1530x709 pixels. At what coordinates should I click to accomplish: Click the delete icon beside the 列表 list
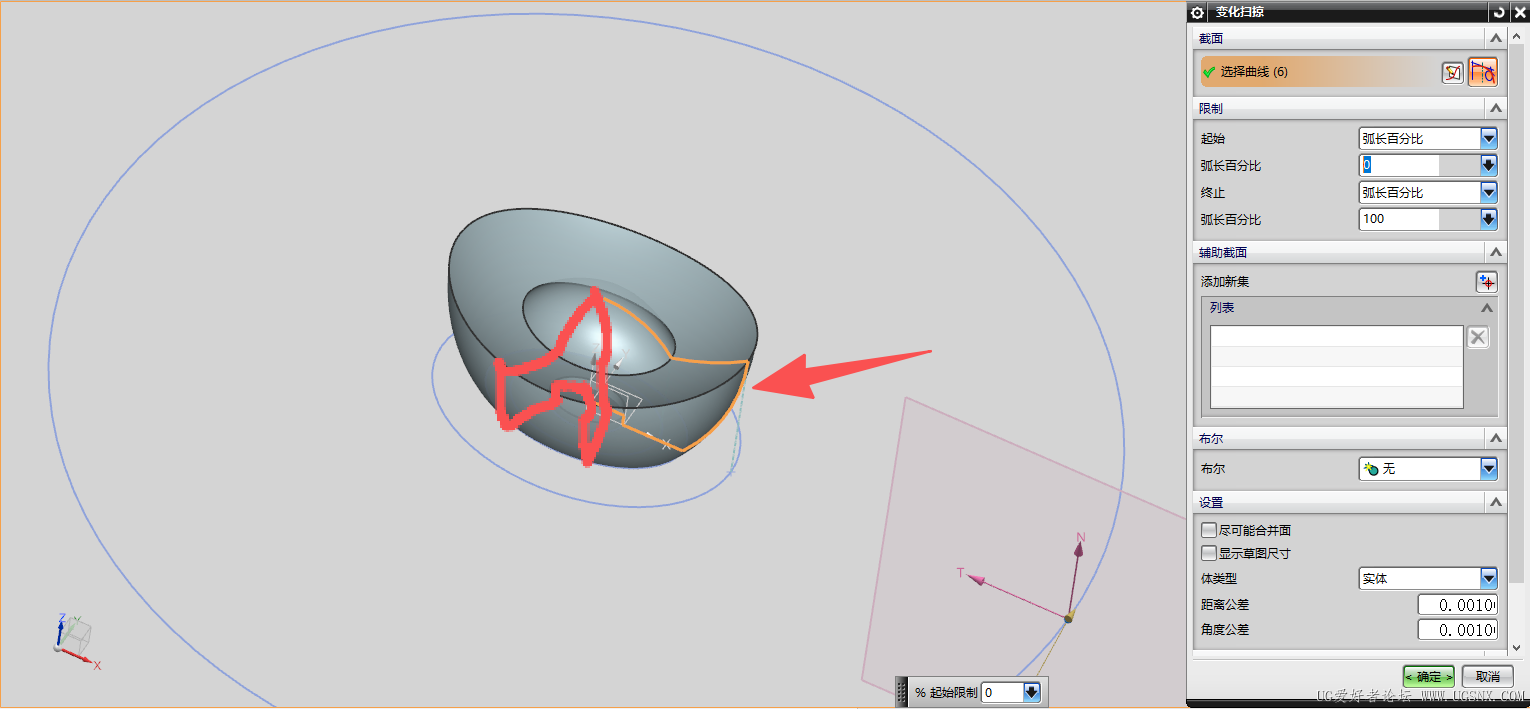(1477, 337)
